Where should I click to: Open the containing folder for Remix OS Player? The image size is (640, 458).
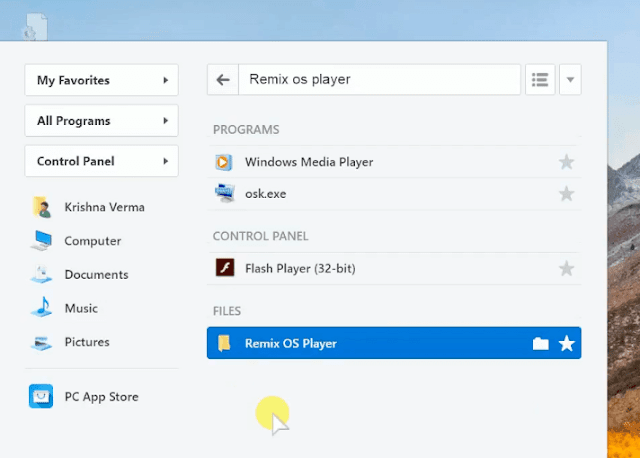(x=540, y=344)
